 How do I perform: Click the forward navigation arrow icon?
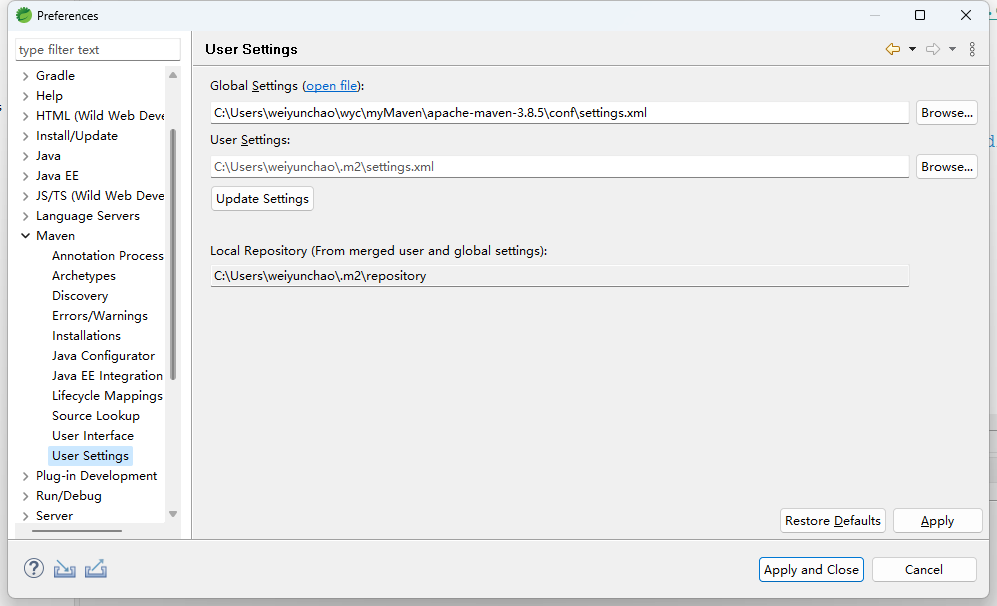[x=932, y=49]
